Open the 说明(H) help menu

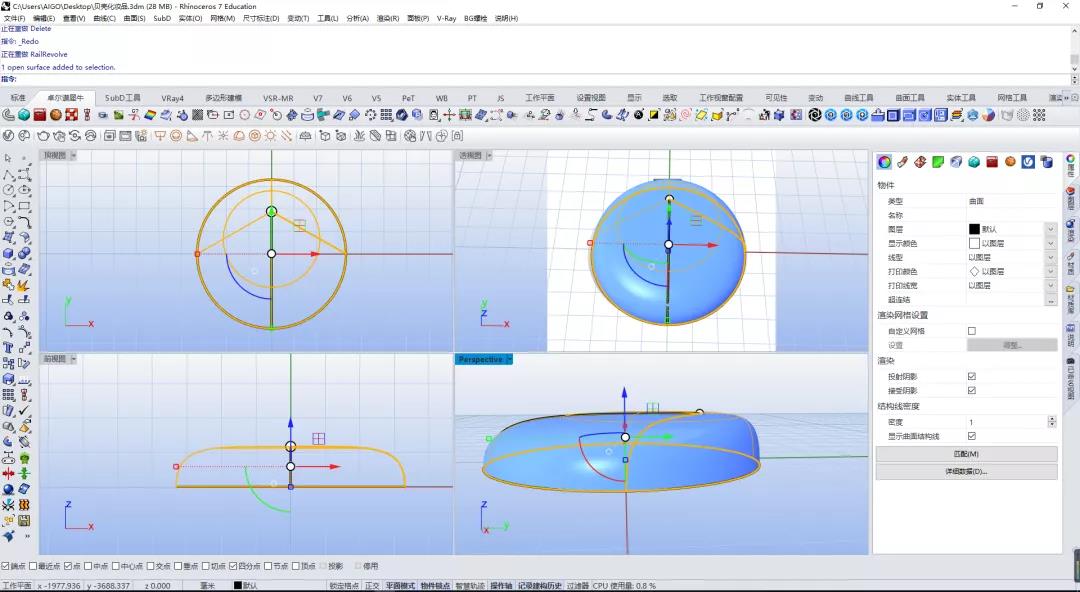click(x=506, y=19)
